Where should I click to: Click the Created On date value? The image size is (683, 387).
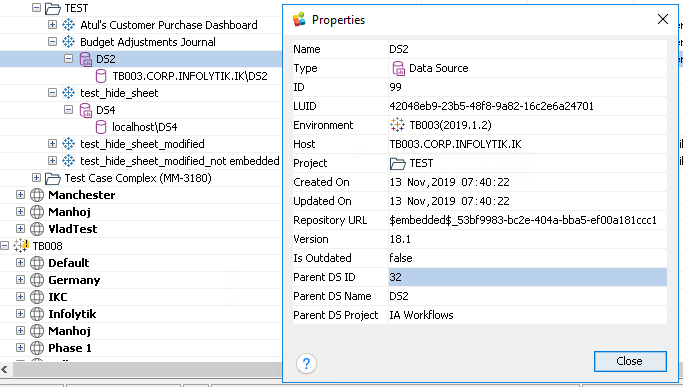[x=449, y=182]
